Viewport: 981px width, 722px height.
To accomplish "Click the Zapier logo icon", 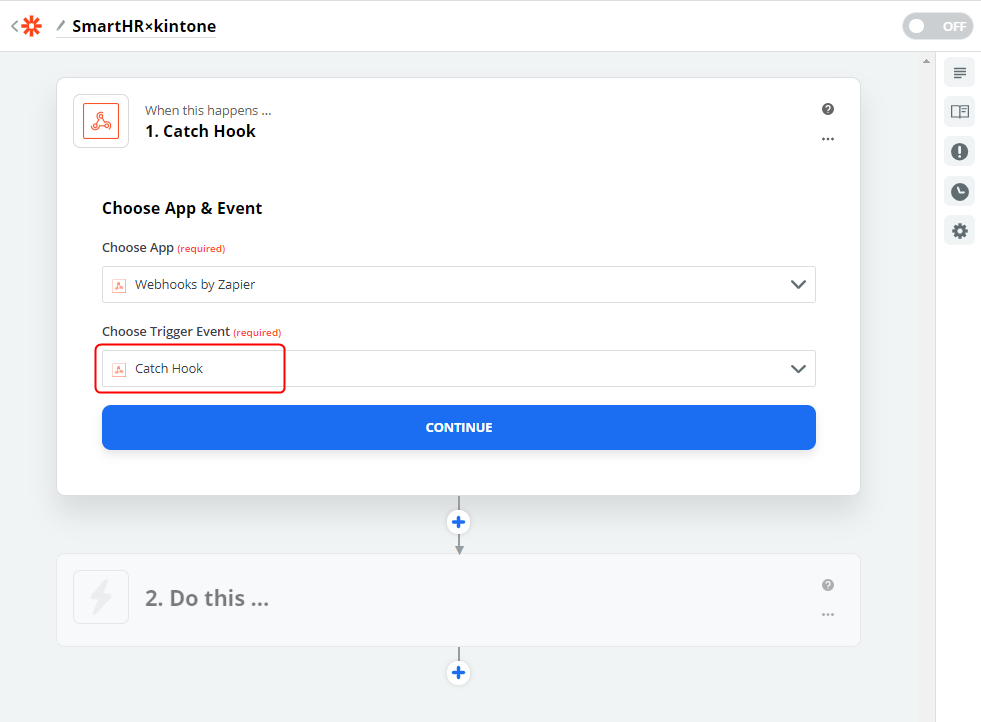I will tap(31, 26).
